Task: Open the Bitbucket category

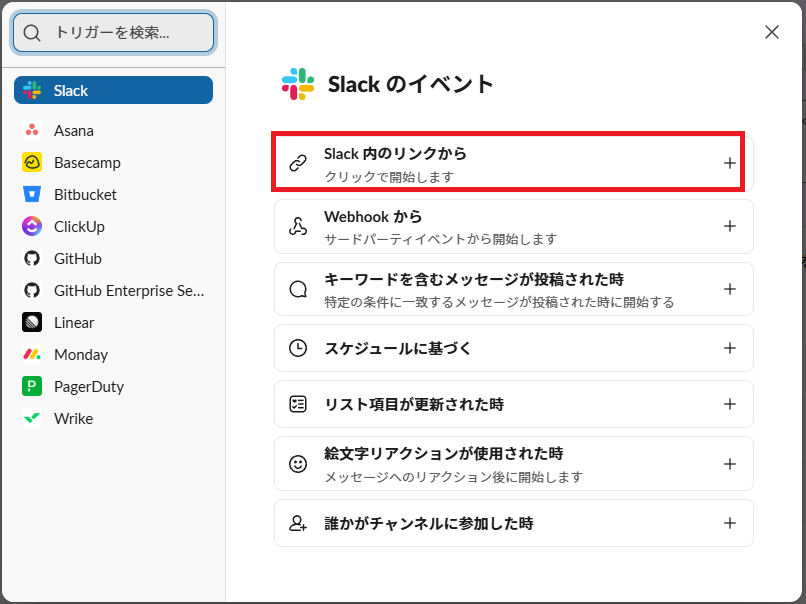Action: click(x=114, y=194)
